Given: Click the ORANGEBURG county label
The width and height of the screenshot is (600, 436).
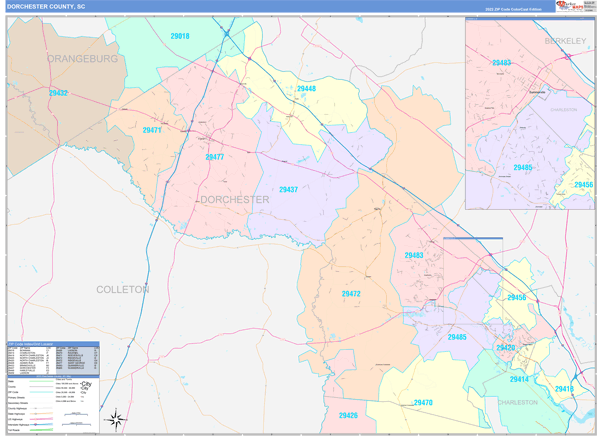Looking at the screenshot, I should tap(82, 59).
